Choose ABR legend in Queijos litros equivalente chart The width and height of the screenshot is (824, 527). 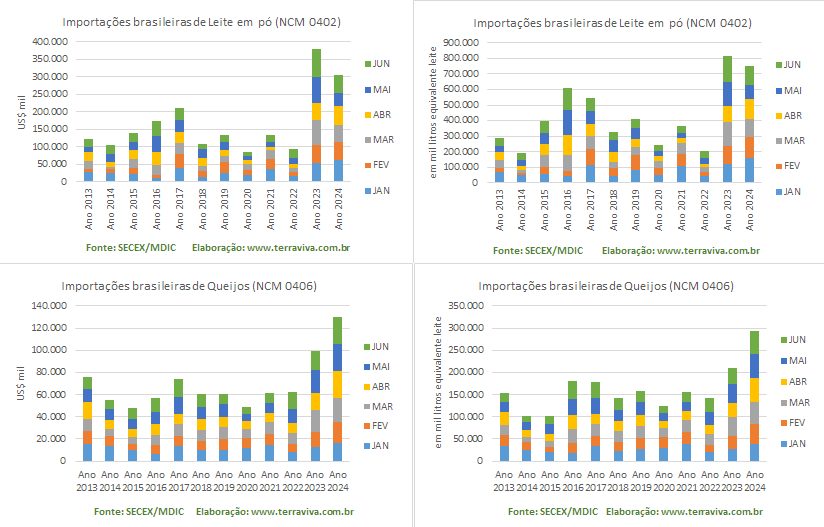point(794,382)
